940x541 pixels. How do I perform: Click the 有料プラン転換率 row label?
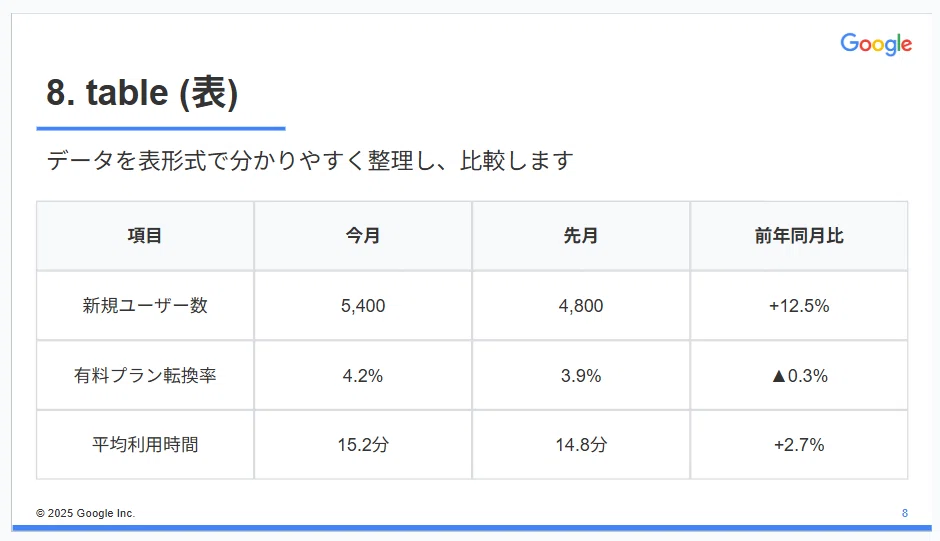click(x=145, y=375)
